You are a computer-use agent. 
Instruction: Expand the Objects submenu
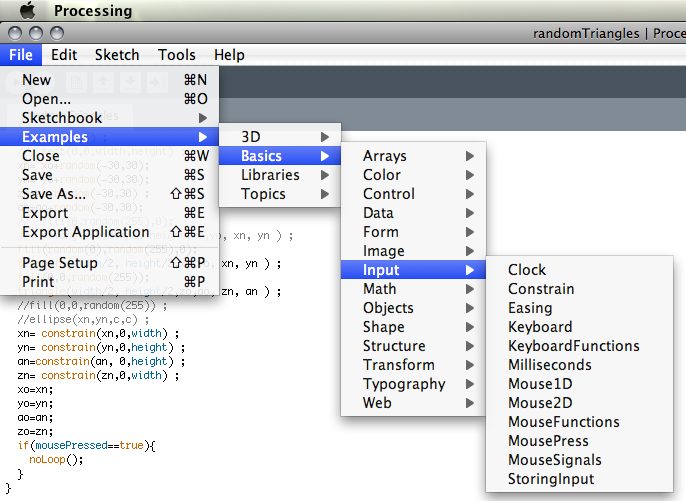coord(413,308)
